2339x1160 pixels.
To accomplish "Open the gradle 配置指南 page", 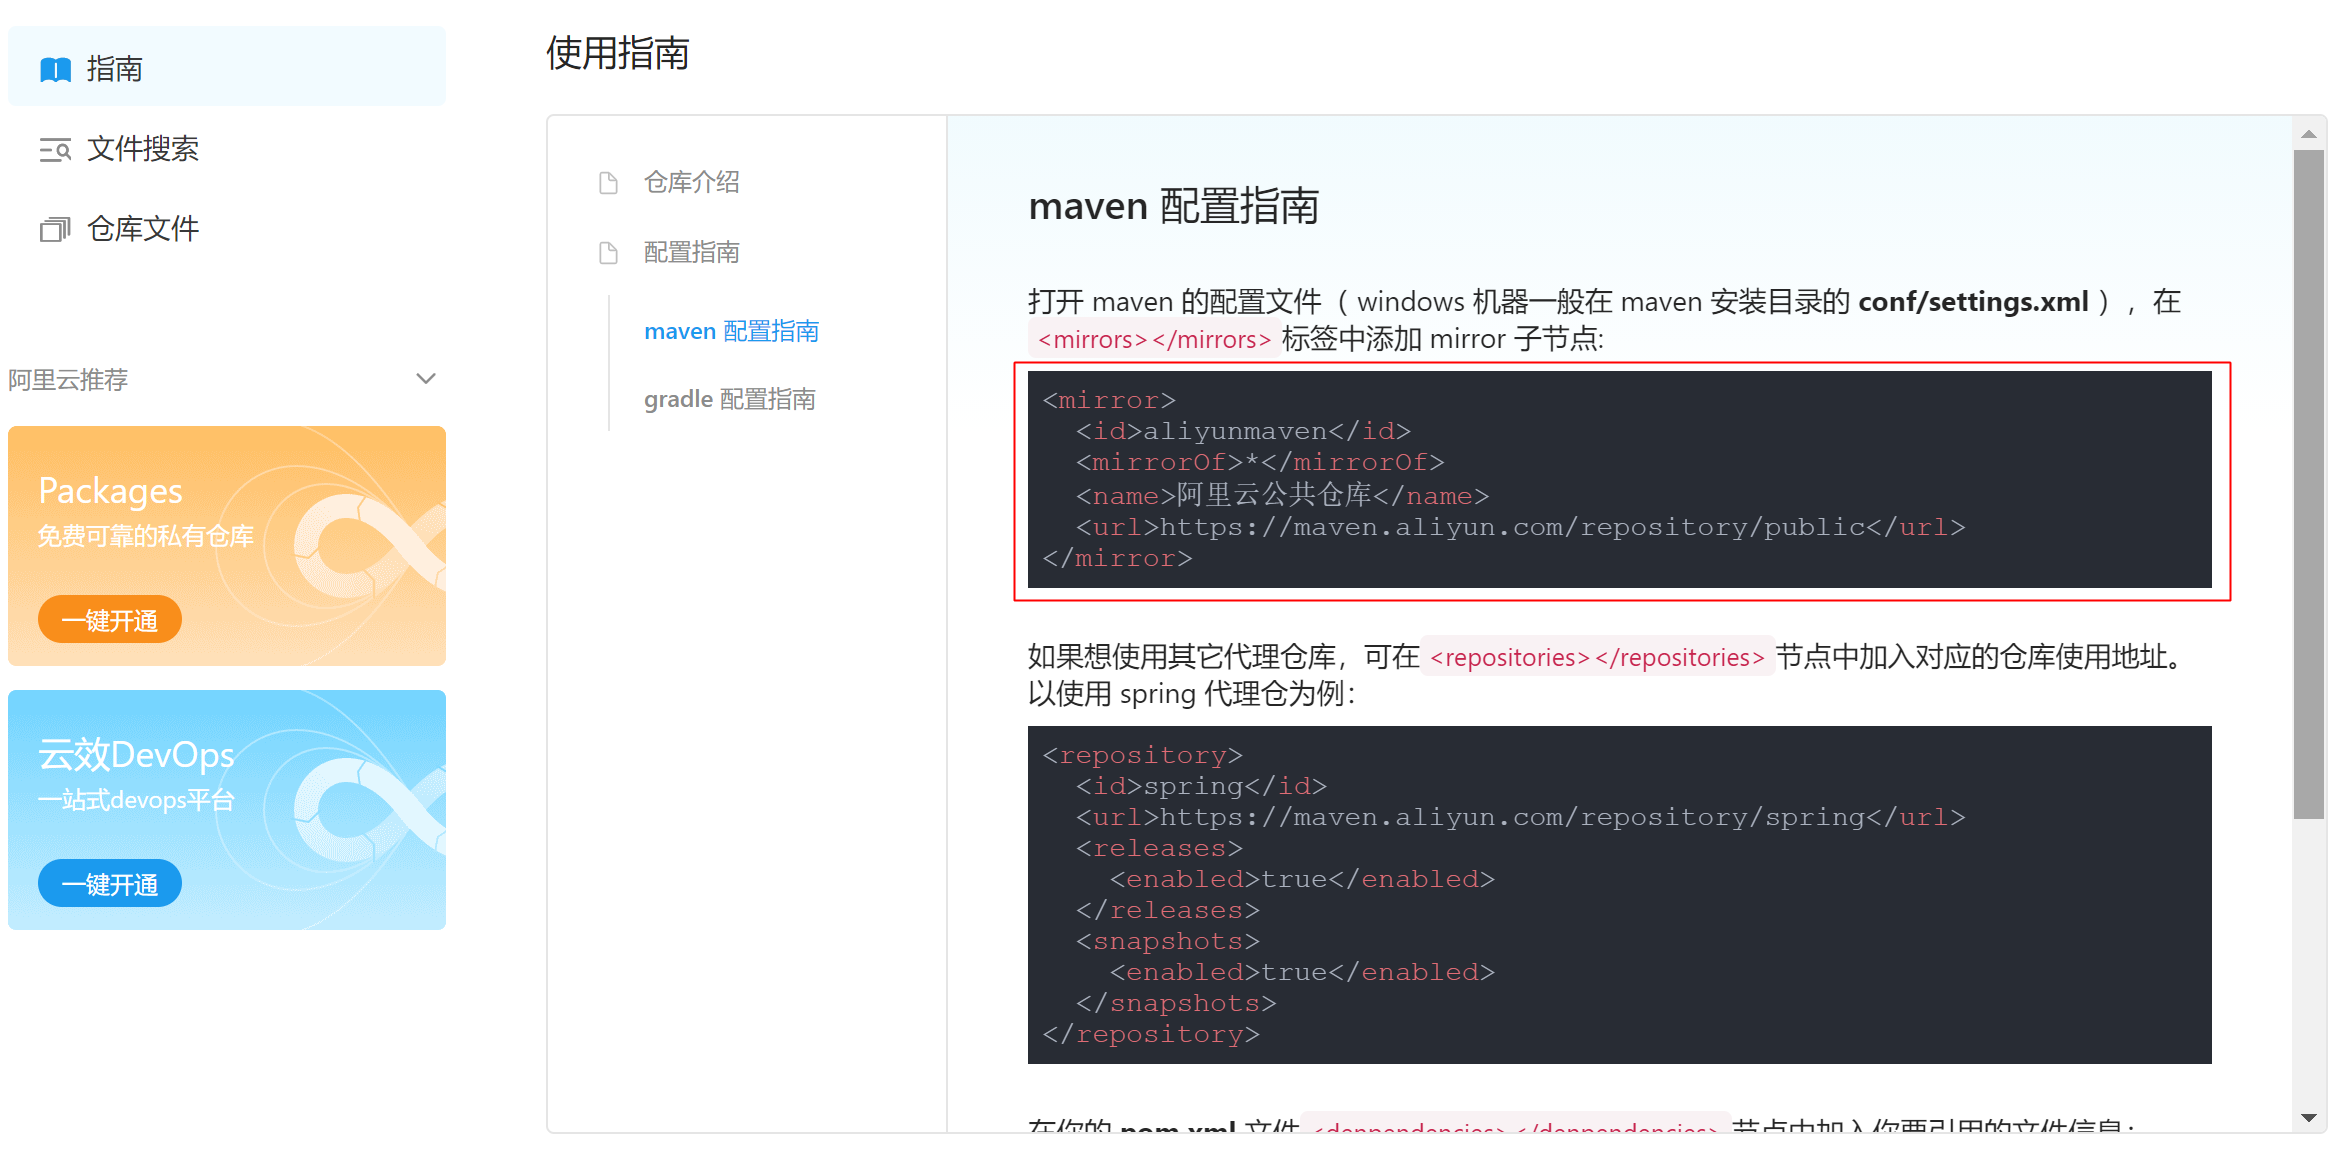I will (729, 399).
